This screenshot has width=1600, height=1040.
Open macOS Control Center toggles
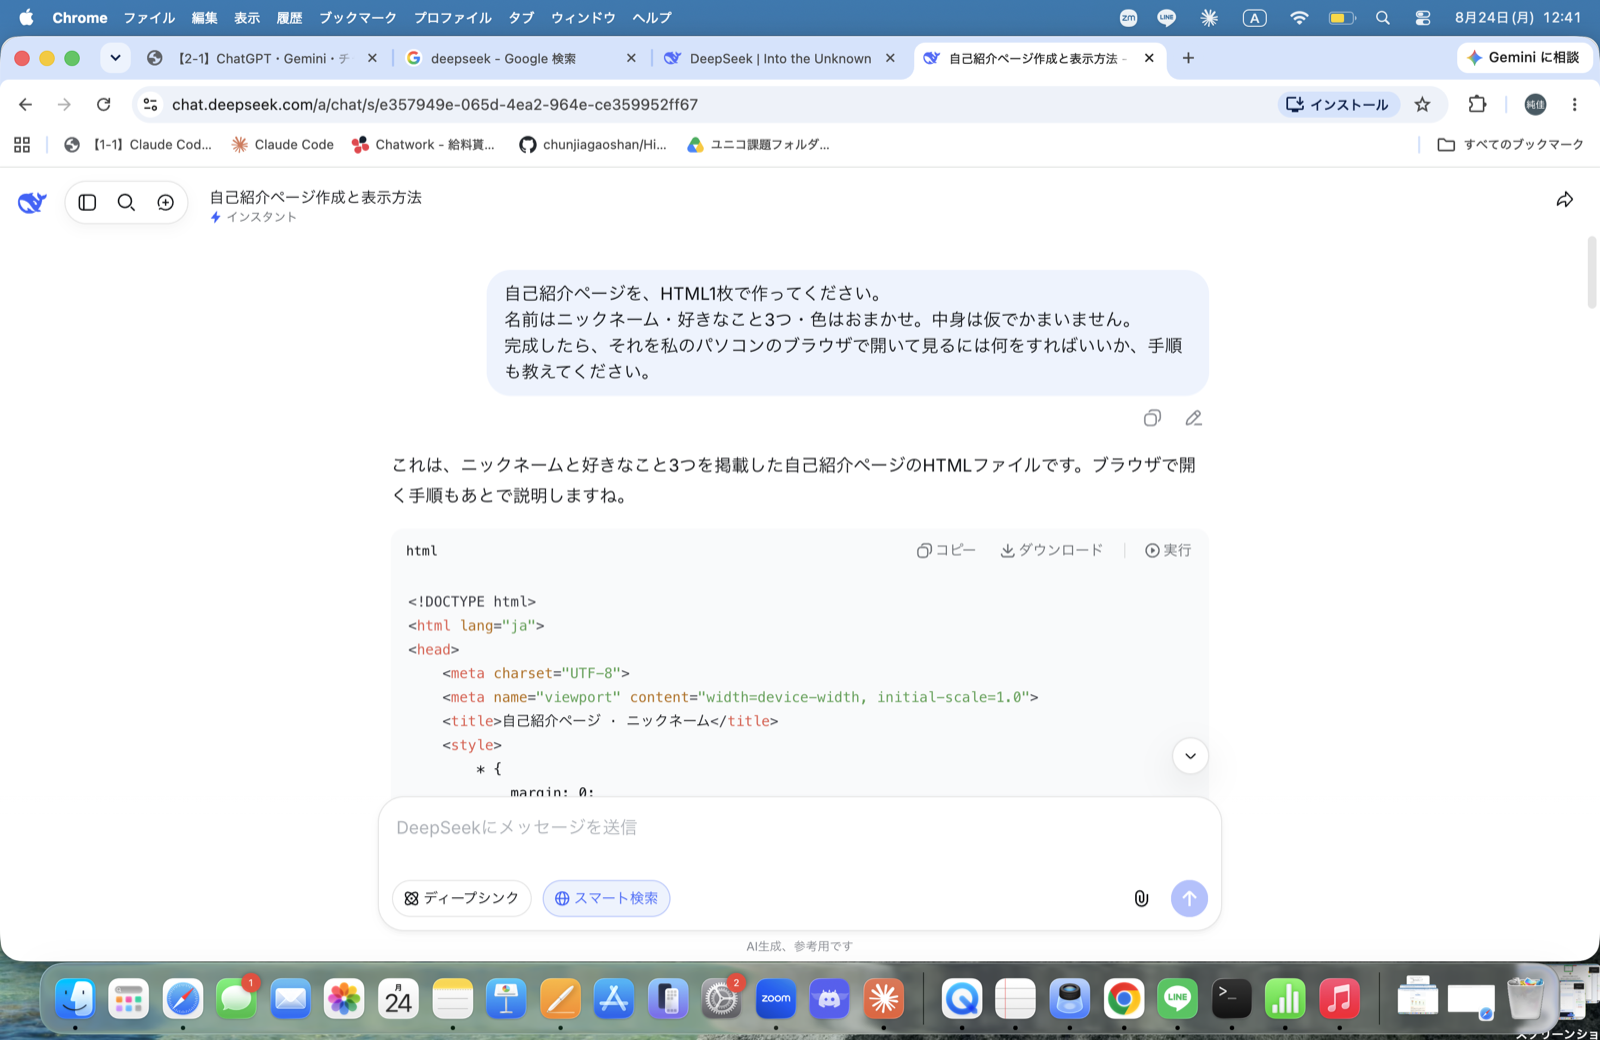tap(1423, 17)
